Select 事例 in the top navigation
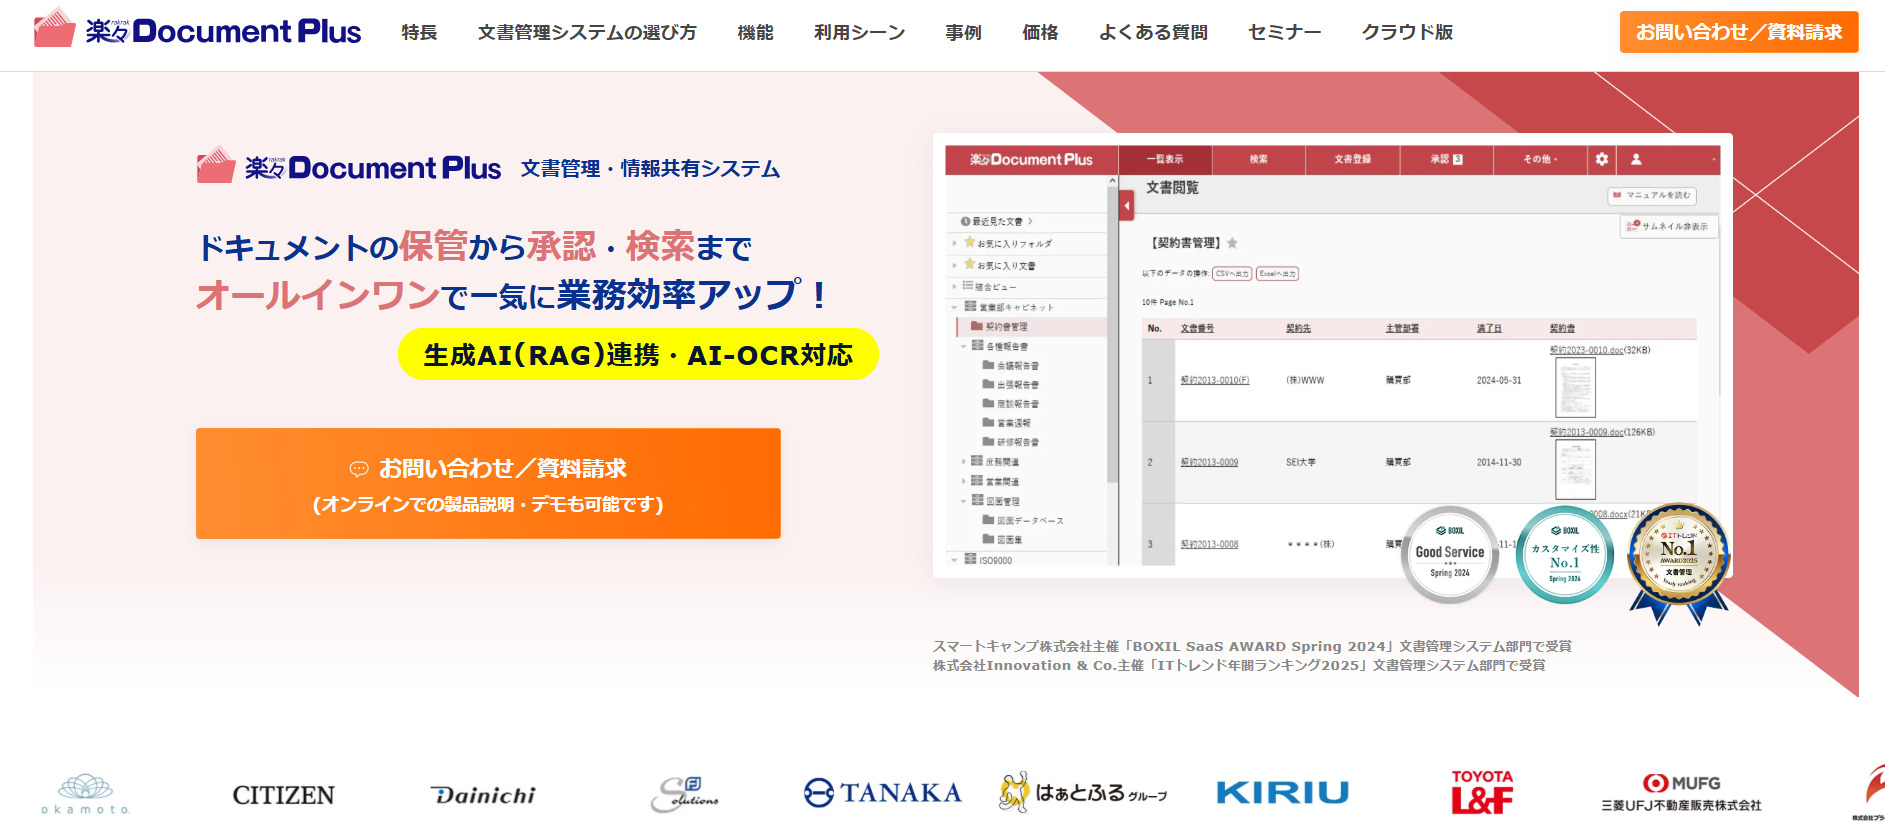Image resolution: width=1885 pixels, height=837 pixels. tap(963, 32)
